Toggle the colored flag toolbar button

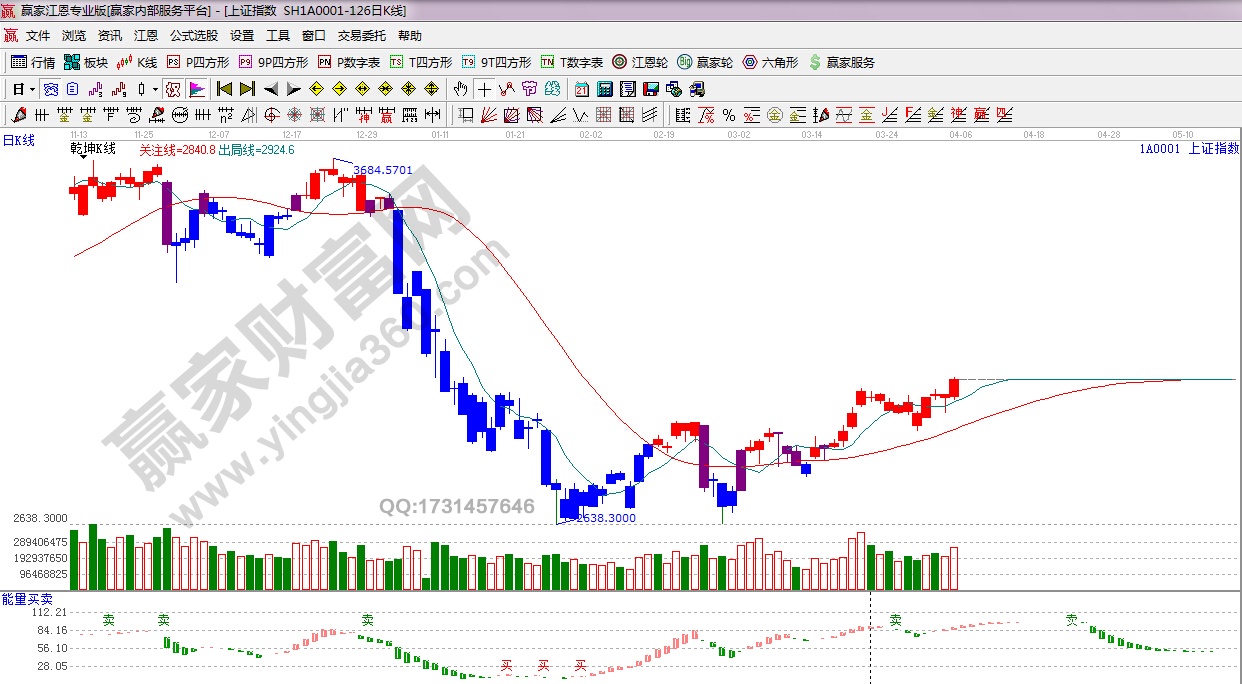[x=196, y=89]
